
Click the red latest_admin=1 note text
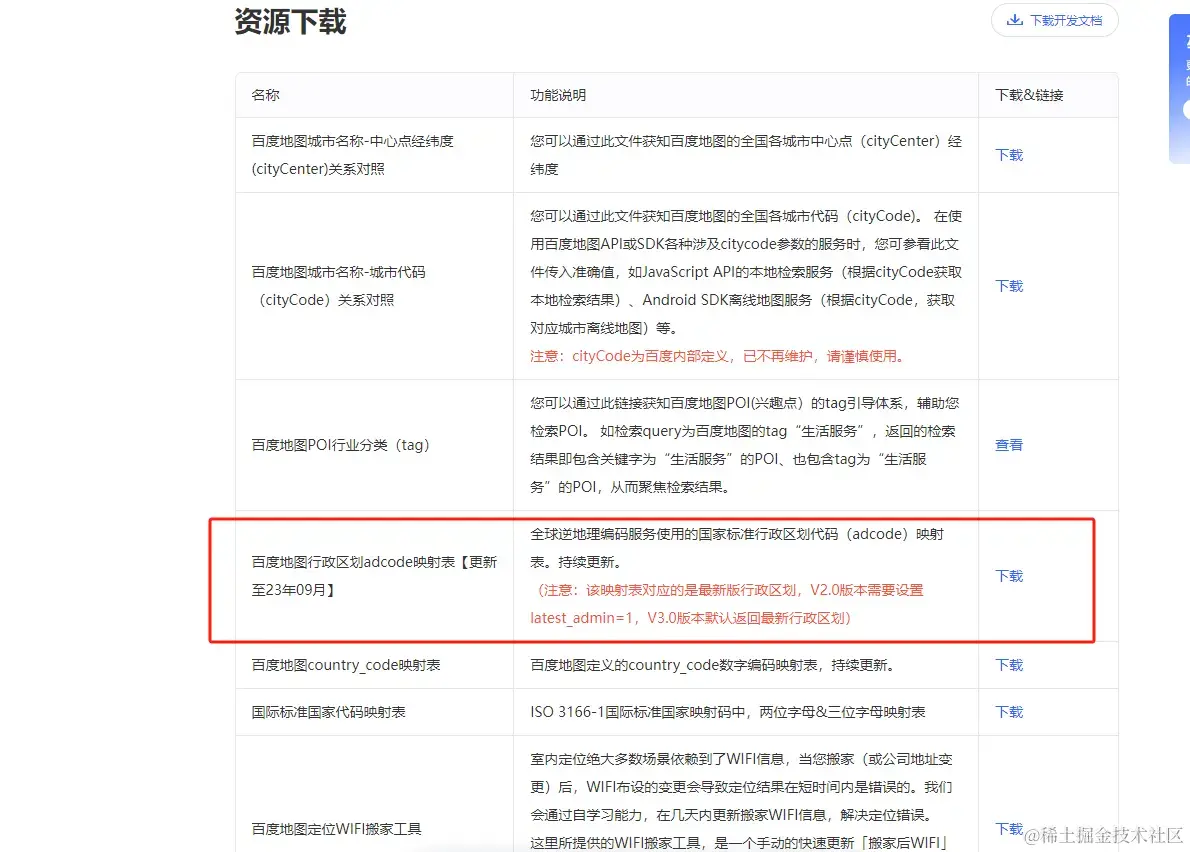(x=727, y=604)
